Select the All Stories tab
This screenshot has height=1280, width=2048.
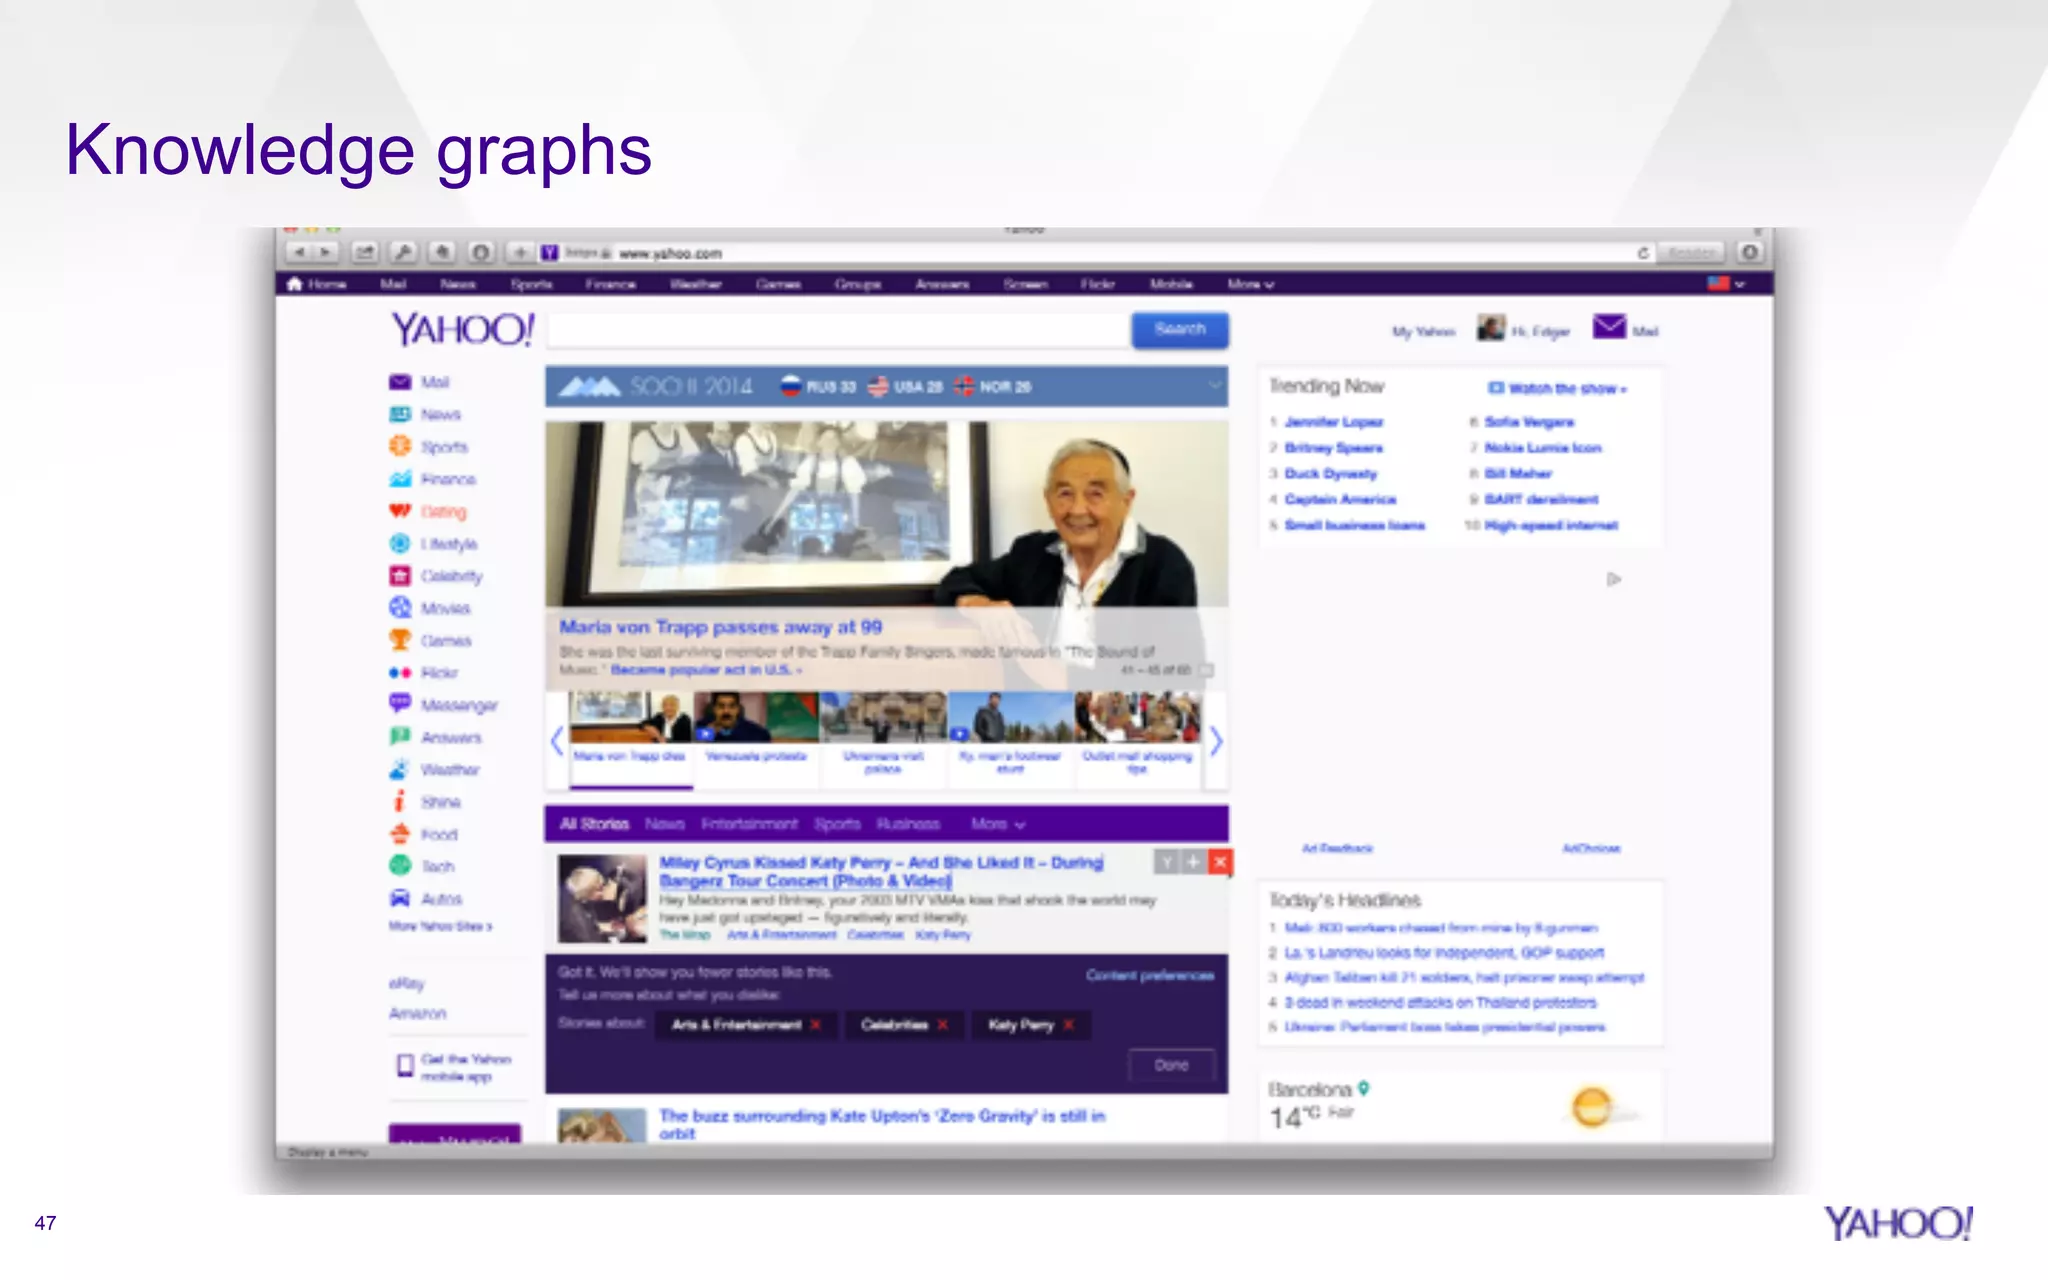594,824
